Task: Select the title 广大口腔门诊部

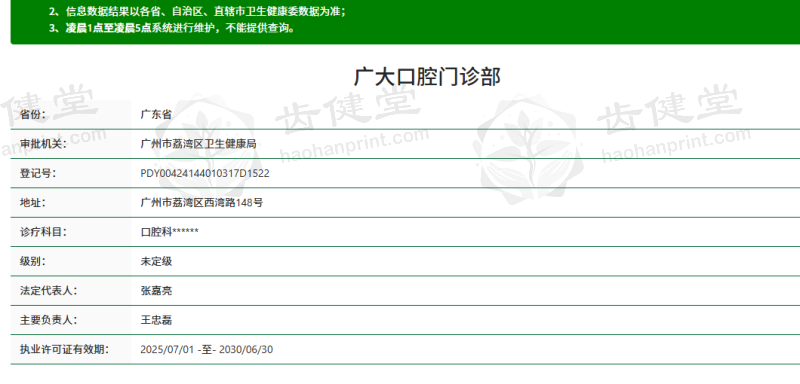Action: (x=427, y=77)
